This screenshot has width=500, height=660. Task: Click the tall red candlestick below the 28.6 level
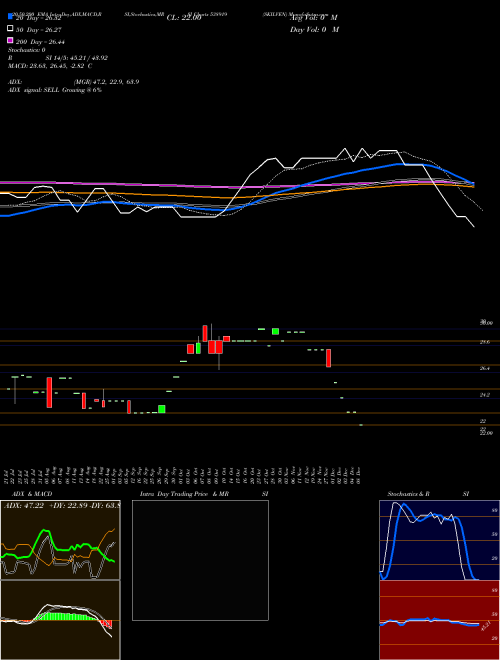(329, 358)
